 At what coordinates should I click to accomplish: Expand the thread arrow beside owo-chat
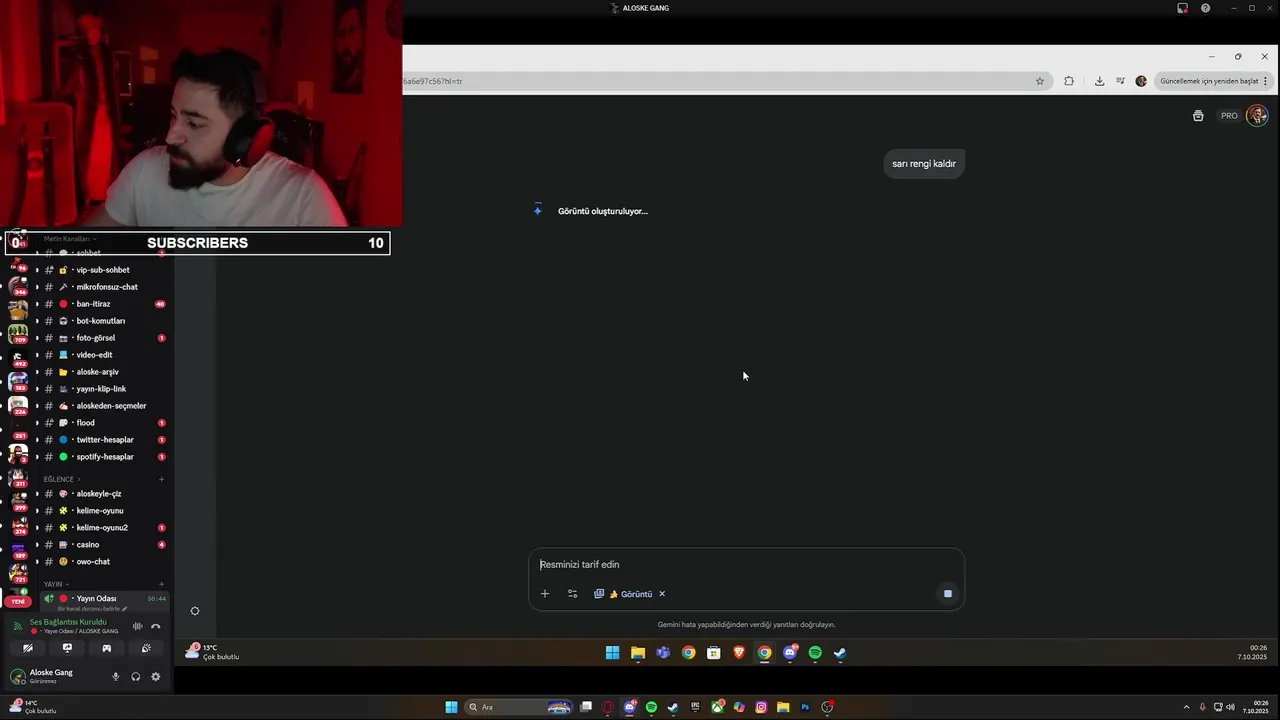pyautogui.click(x=37, y=562)
